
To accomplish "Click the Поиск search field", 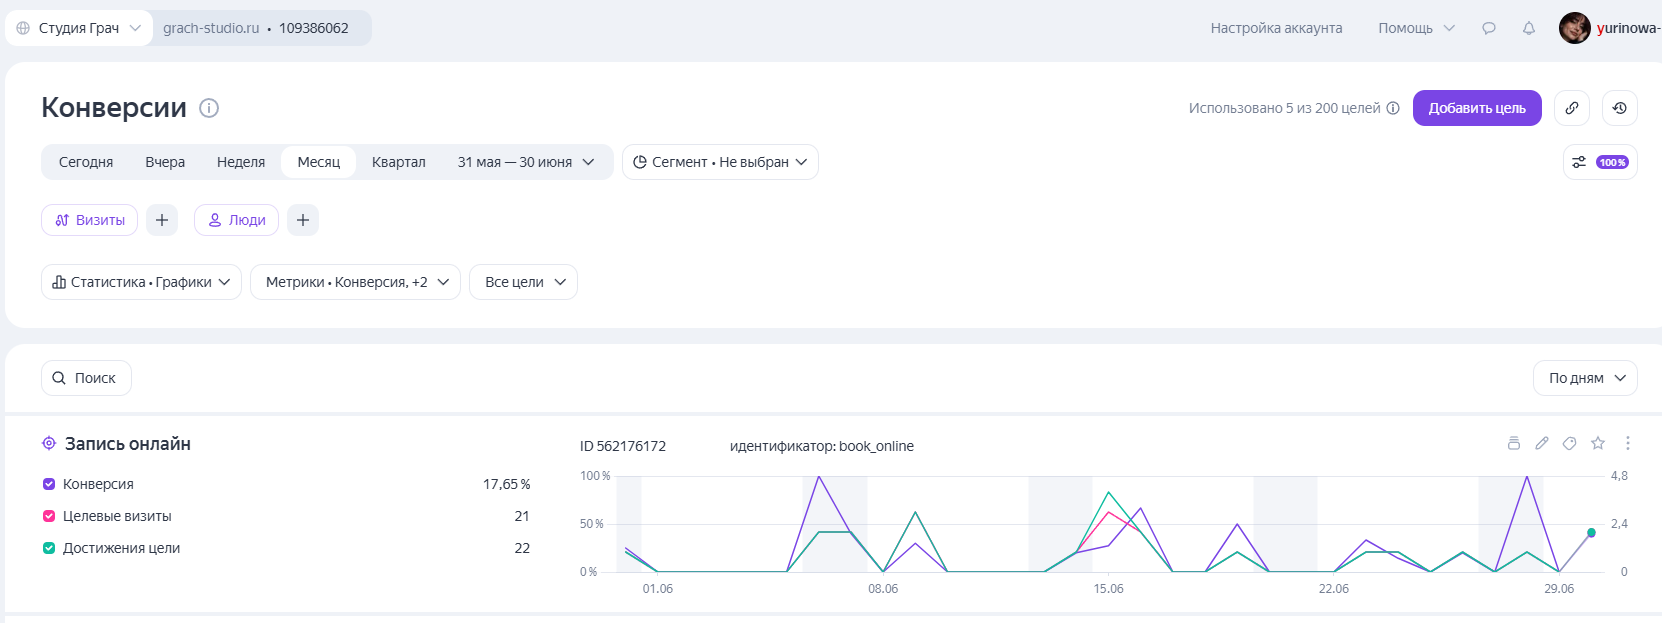I will (x=86, y=378).
